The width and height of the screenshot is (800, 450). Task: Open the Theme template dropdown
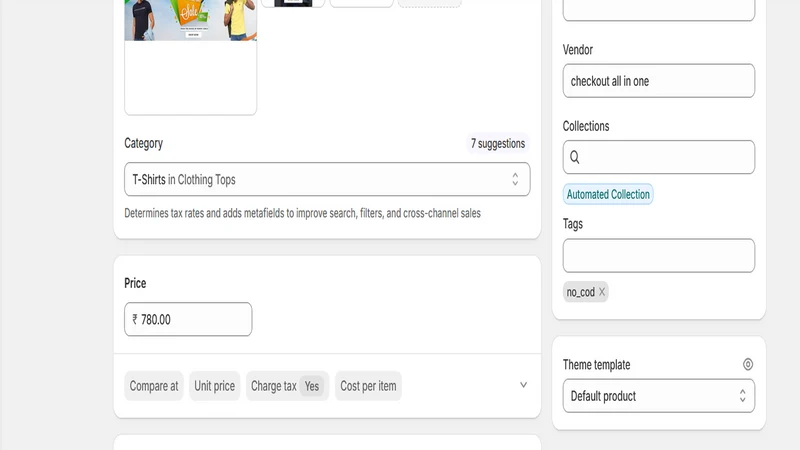659,396
